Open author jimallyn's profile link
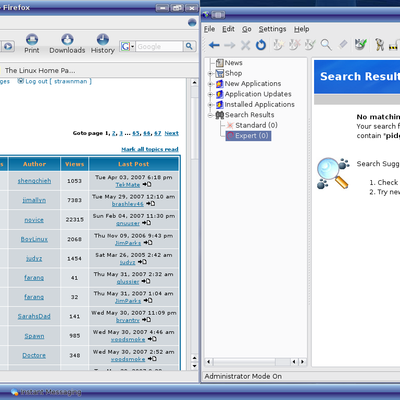This screenshot has height=400, width=400. (34, 200)
